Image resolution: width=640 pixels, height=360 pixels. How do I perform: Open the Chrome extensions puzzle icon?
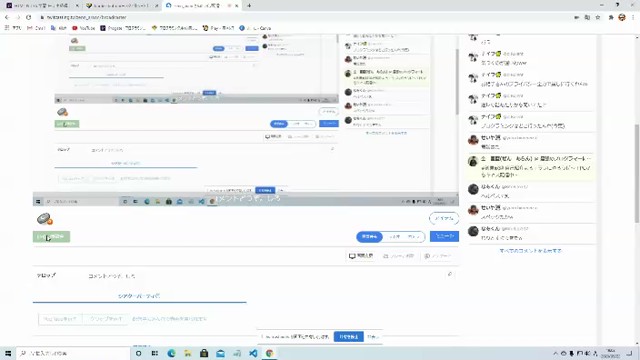(611, 17)
